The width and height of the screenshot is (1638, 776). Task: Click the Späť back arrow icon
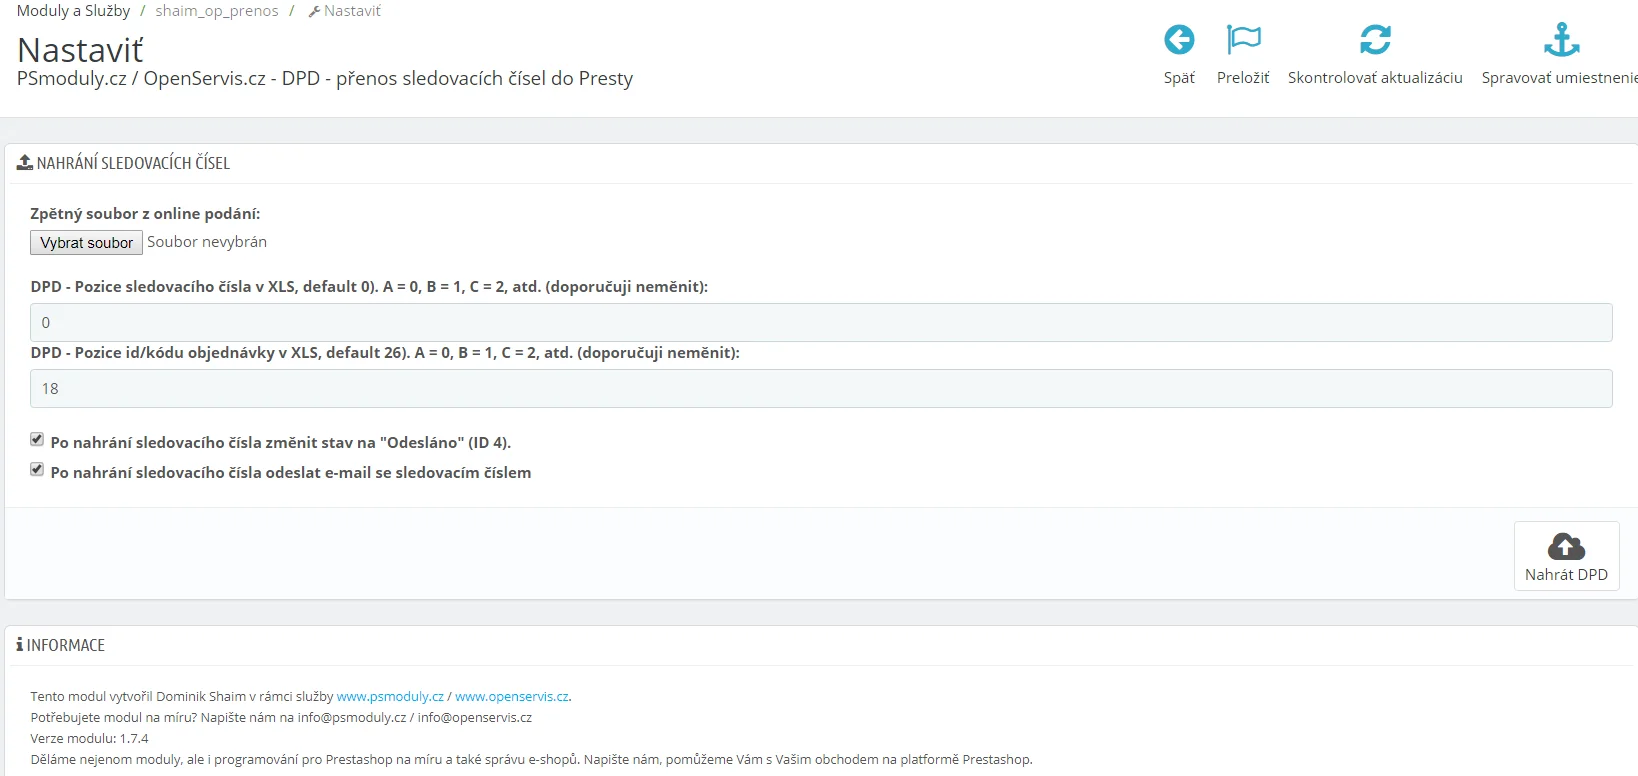click(1179, 40)
